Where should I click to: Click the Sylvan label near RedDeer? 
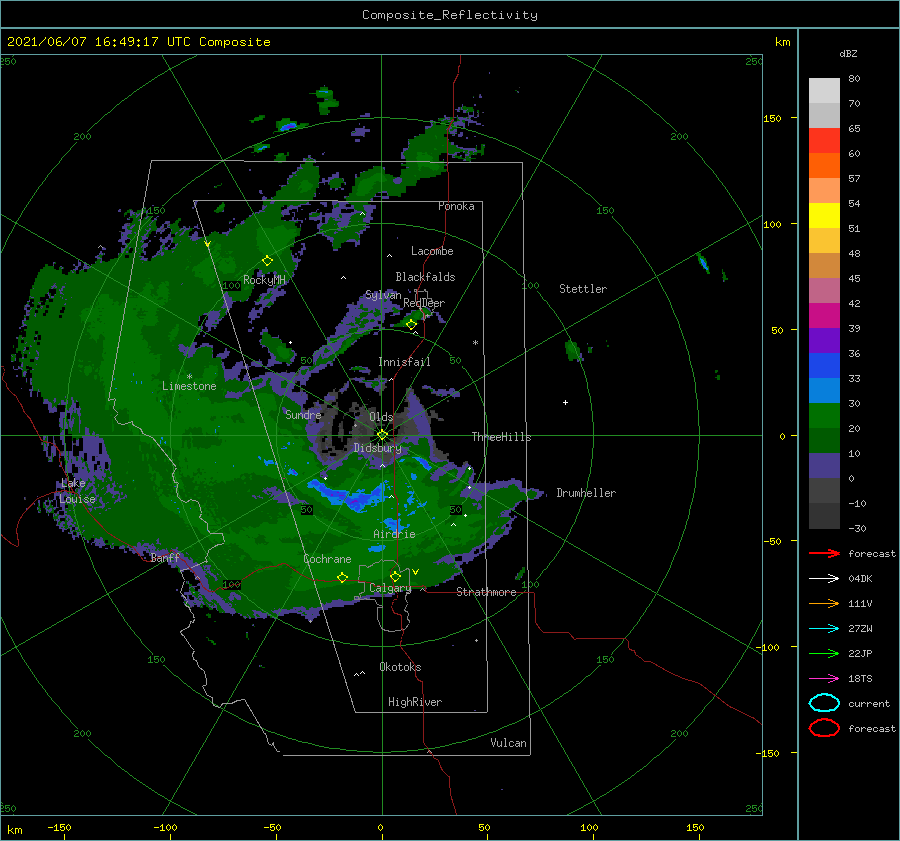tap(383, 296)
